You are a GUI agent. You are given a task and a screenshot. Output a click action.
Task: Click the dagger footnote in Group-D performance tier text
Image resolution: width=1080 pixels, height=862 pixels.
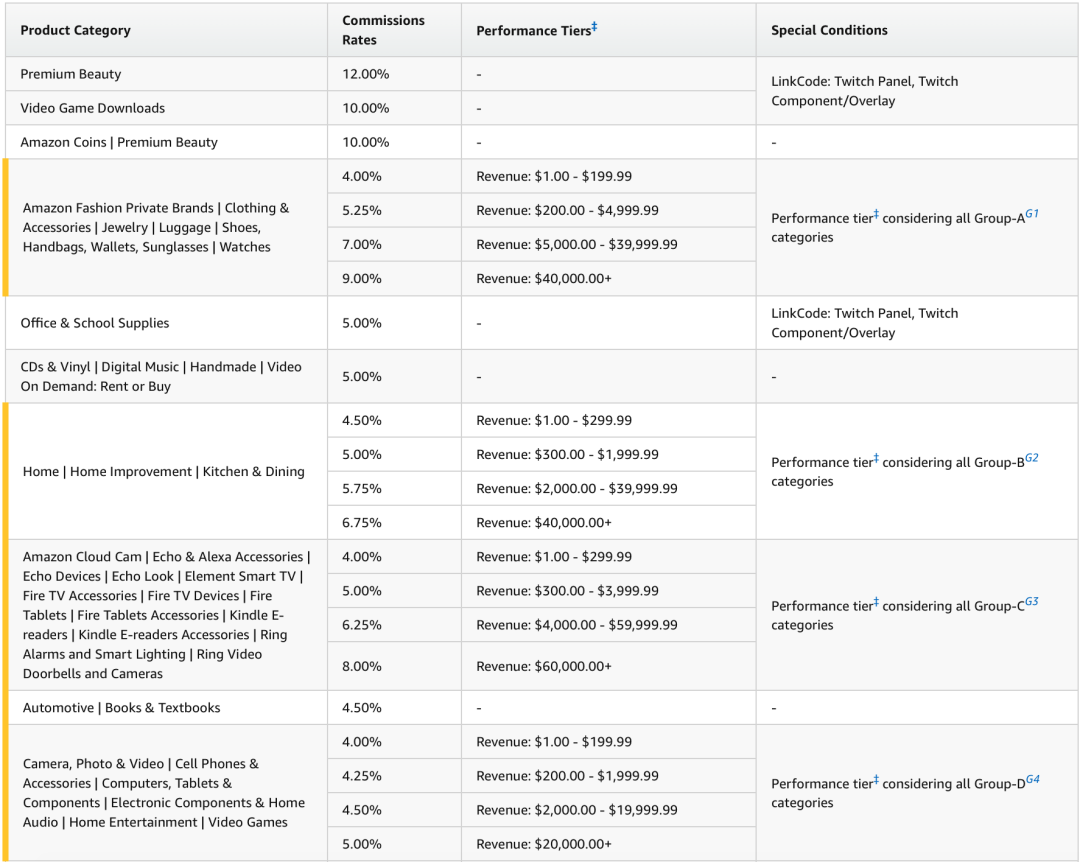[x=876, y=779]
